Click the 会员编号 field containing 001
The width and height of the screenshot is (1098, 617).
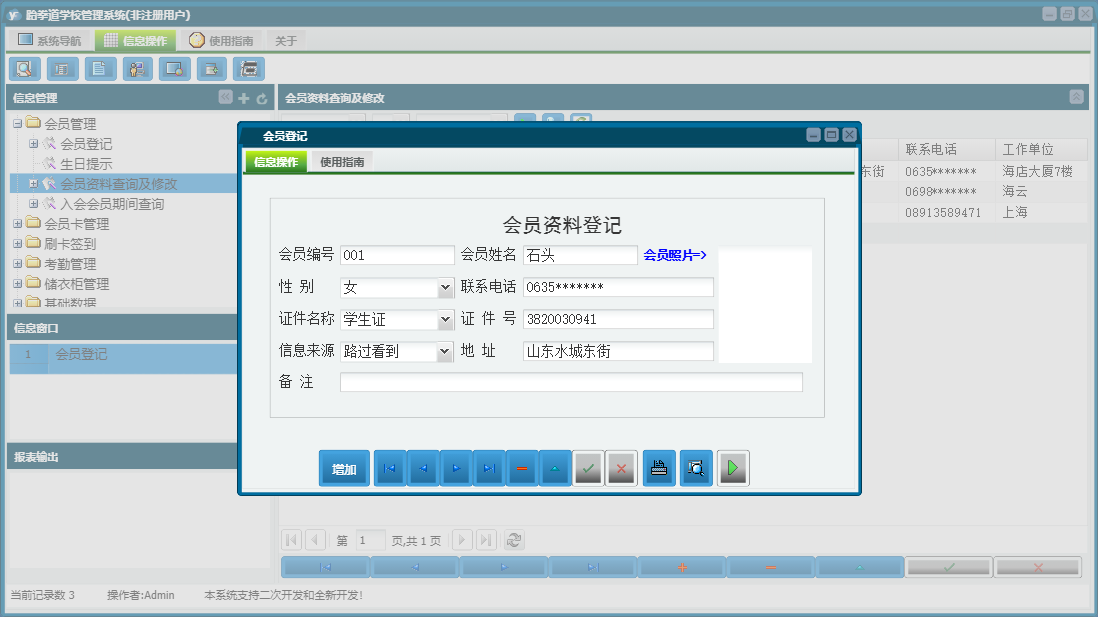tap(397, 255)
